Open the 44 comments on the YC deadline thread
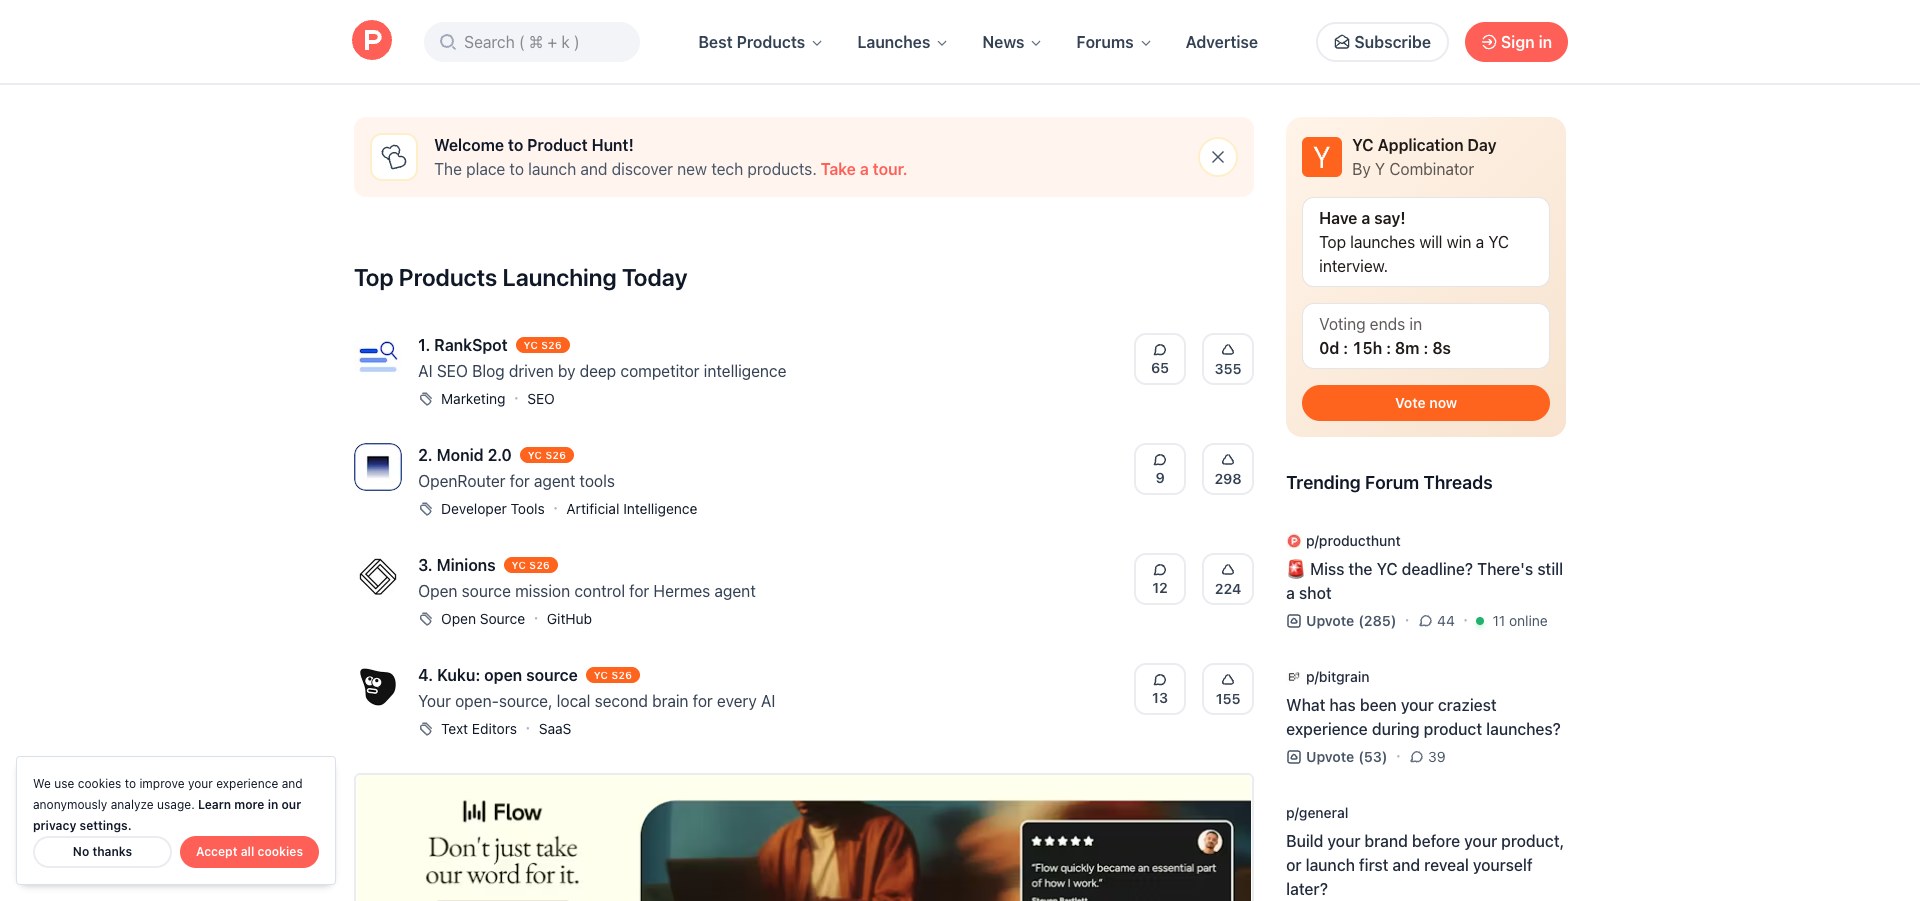Image resolution: width=1920 pixels, height=901 pixels. point(1437,621)
